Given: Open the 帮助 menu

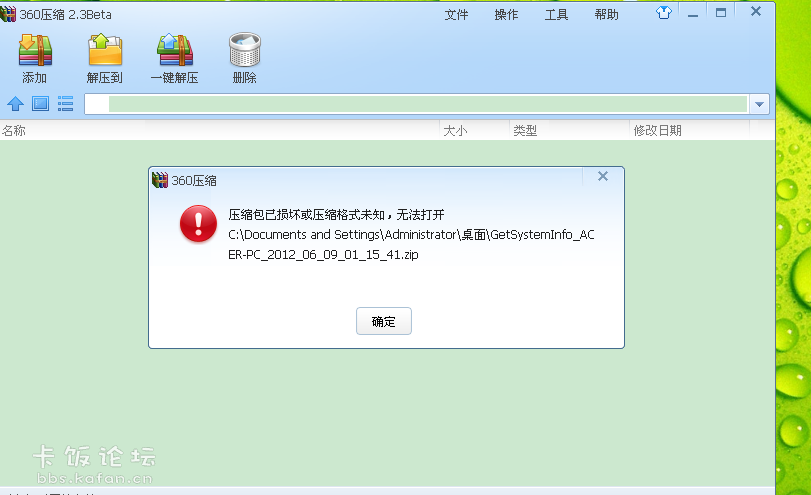Looking at the screenshot, I should click(607, 15).
